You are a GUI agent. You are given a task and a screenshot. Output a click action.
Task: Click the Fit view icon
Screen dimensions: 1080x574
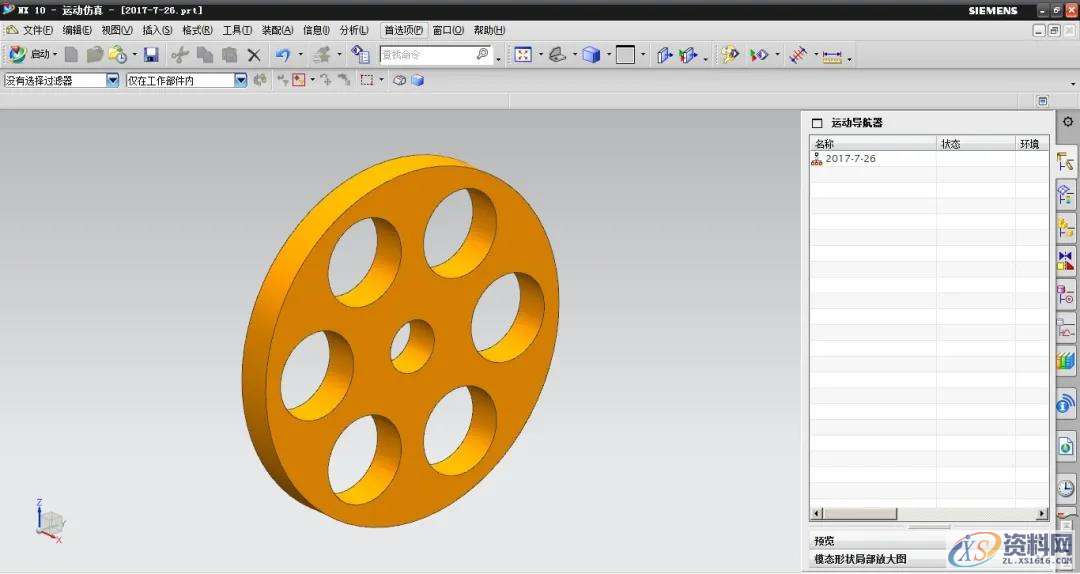523,55
